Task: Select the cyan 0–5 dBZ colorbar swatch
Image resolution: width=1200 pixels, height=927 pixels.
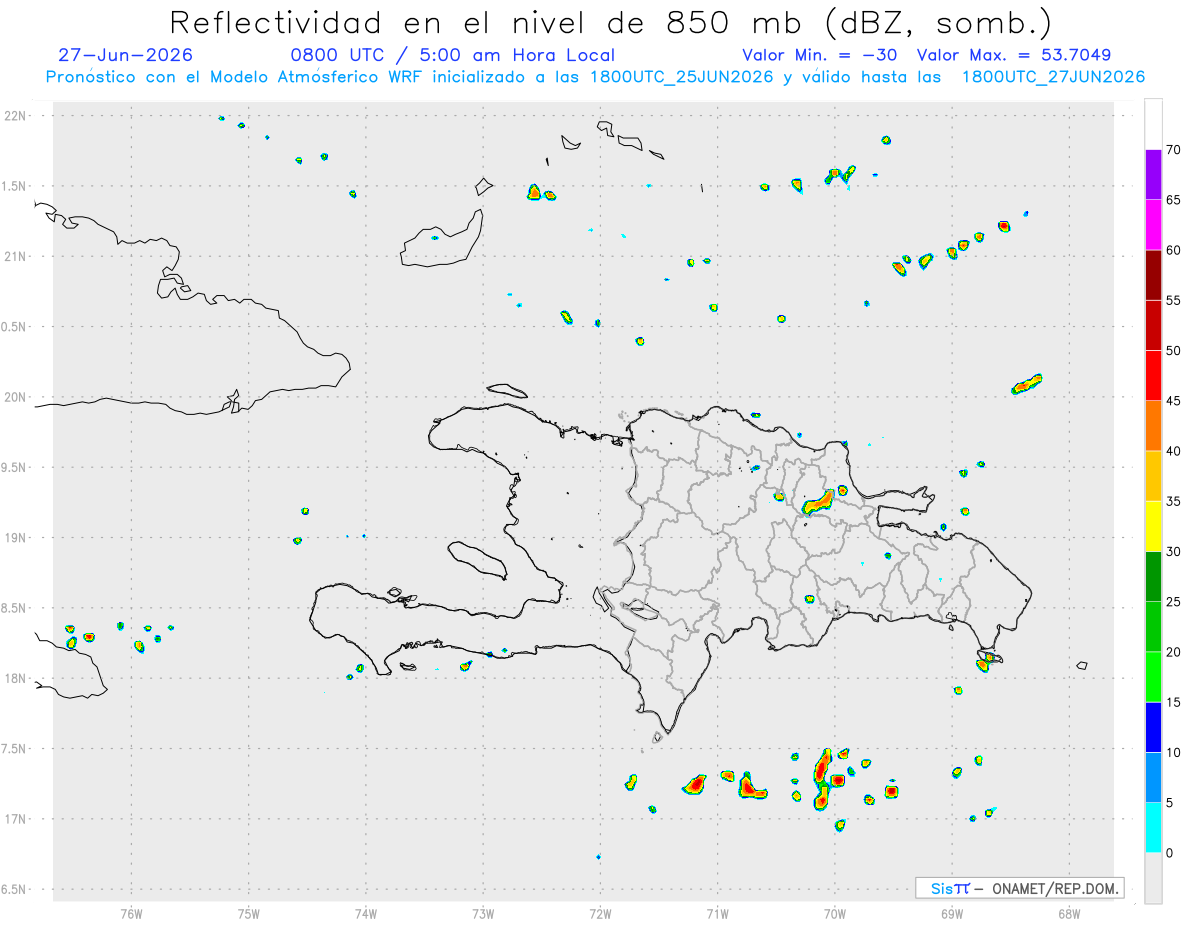Action: (1153, 827)
